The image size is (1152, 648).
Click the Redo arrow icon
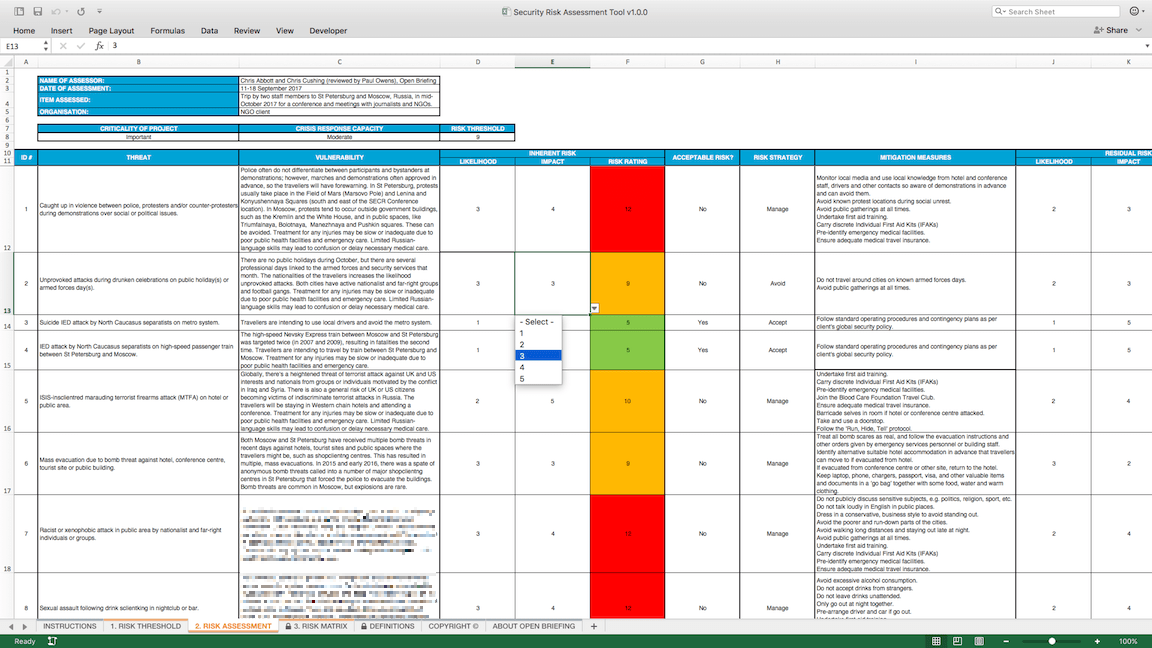[81, 11]
